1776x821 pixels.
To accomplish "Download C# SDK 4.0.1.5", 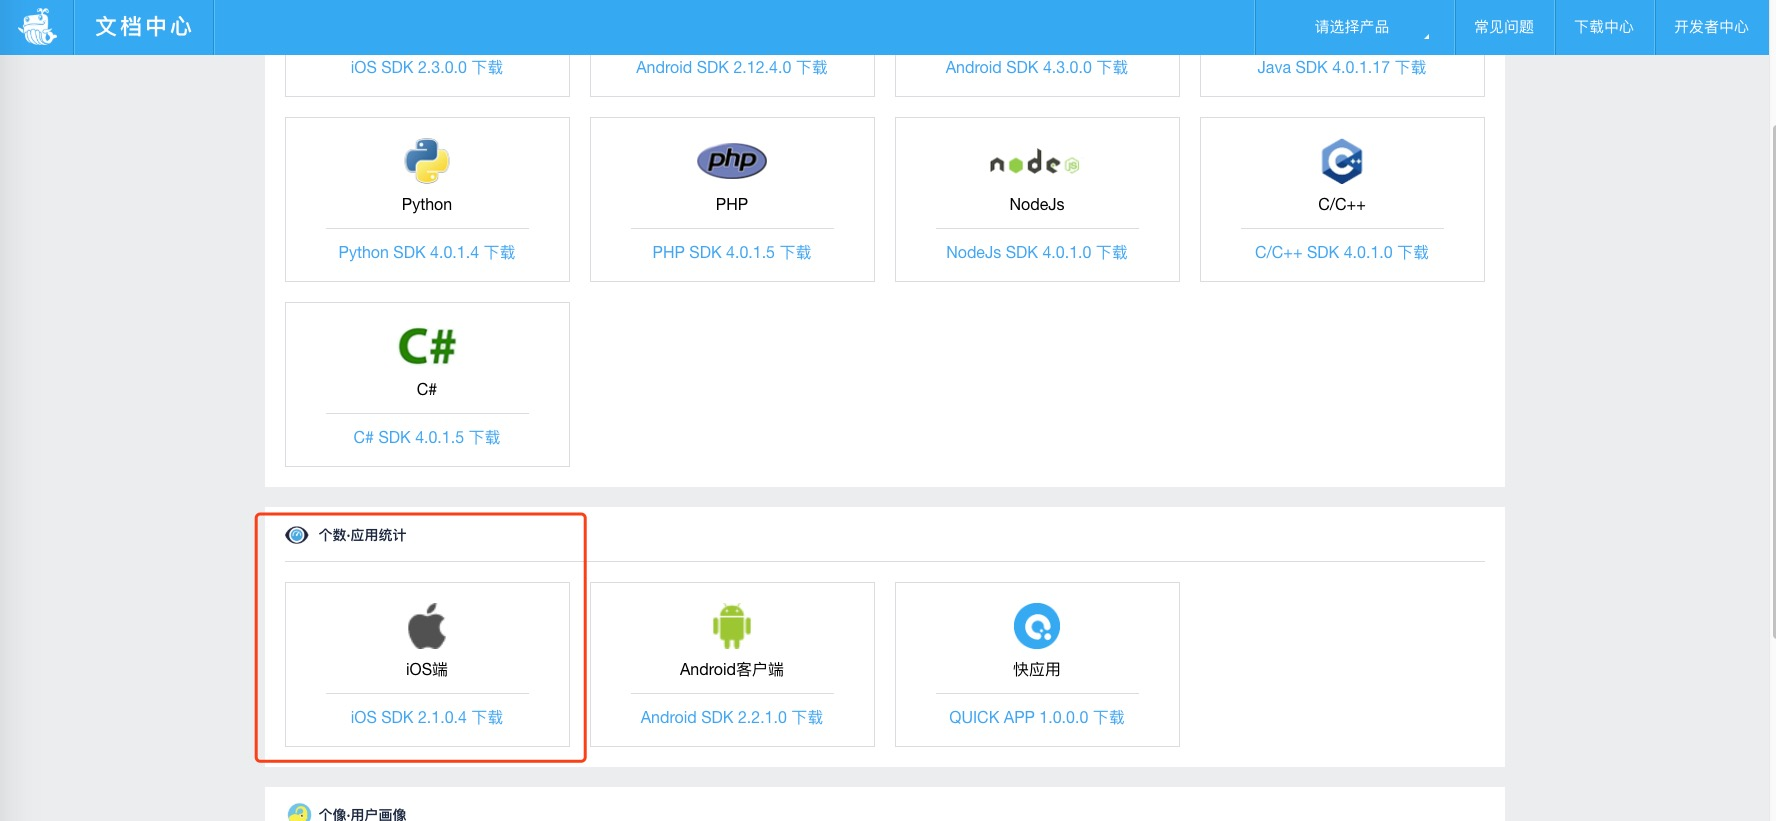I will (427, 437).
